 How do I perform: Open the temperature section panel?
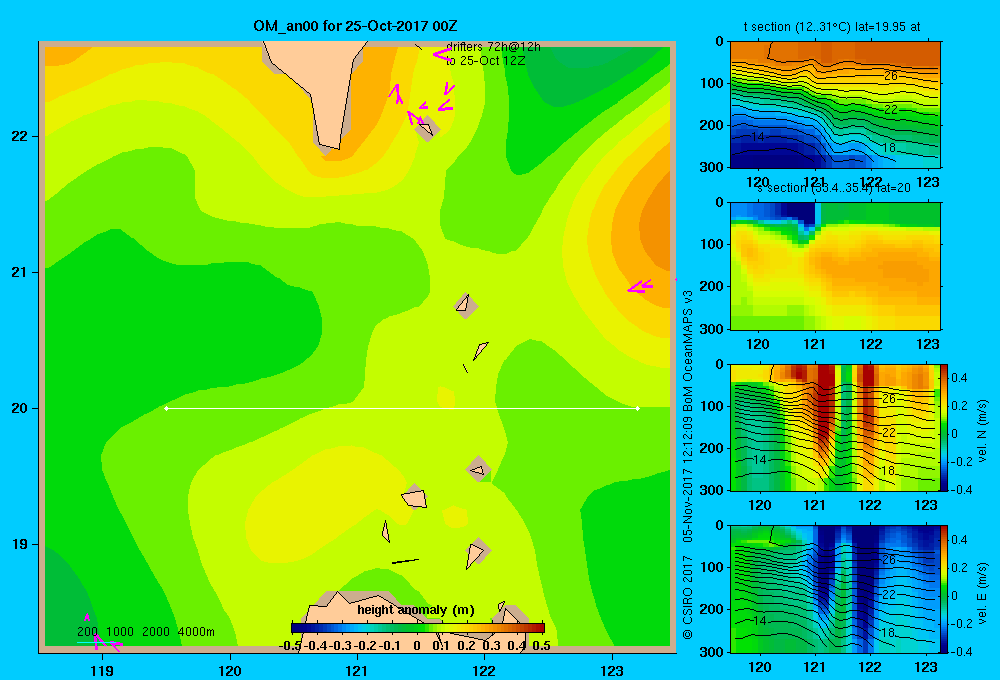pos(835,105)
